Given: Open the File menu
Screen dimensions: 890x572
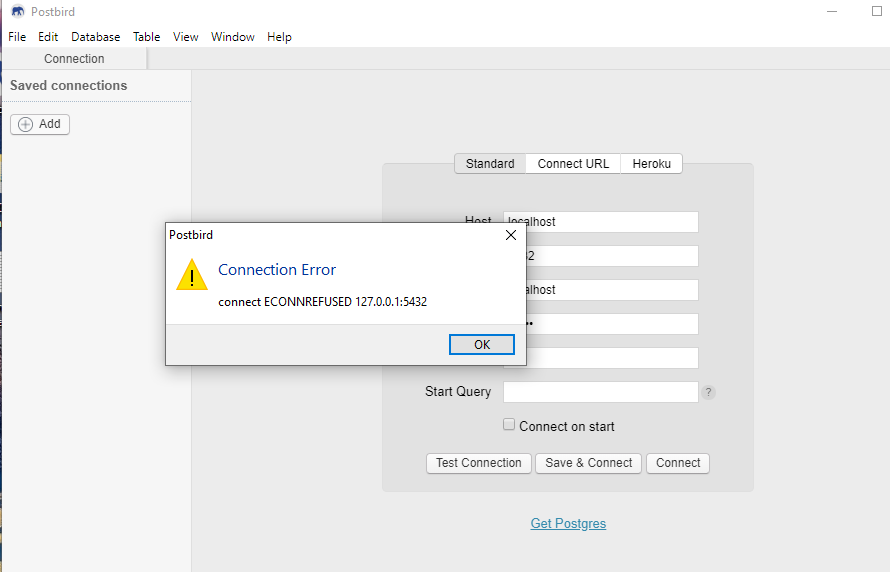Looking at the screenshot, I should pyautogui.click(x=17, y=37).
